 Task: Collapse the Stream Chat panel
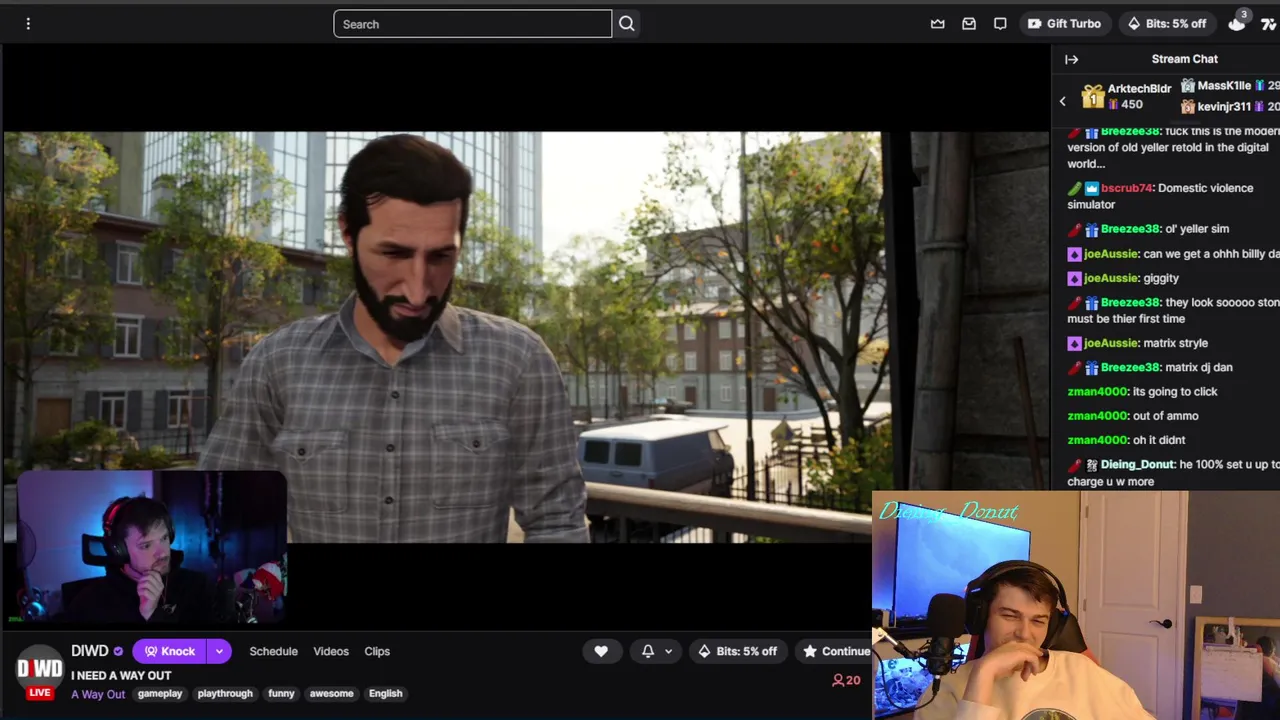pyautogui.click(x=1071, y=59)
